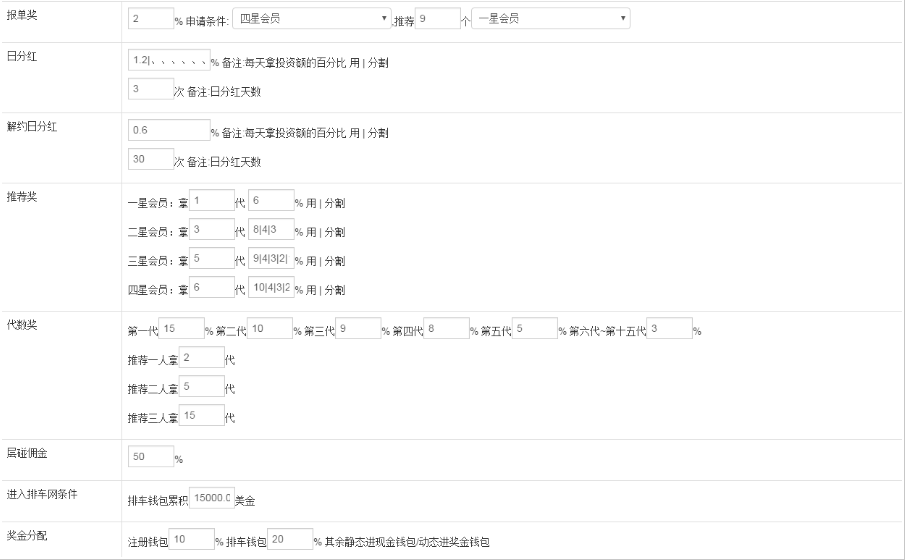Click the 二星会员 percent field showing 8|4|3

click(x=271, y=229)
